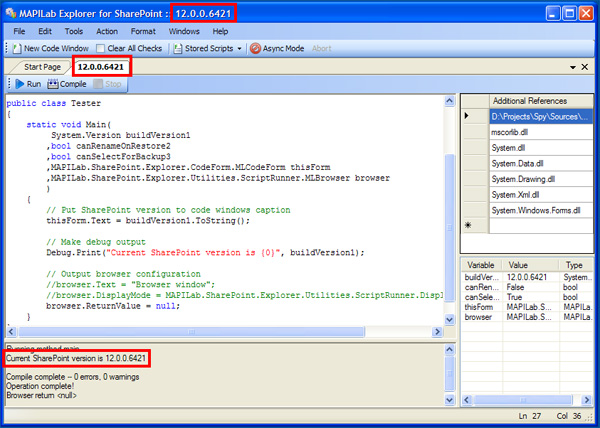This screenshot has height=428, width=600.
Task: Click the Compile toolbar icon
Action: pos(53,84)
